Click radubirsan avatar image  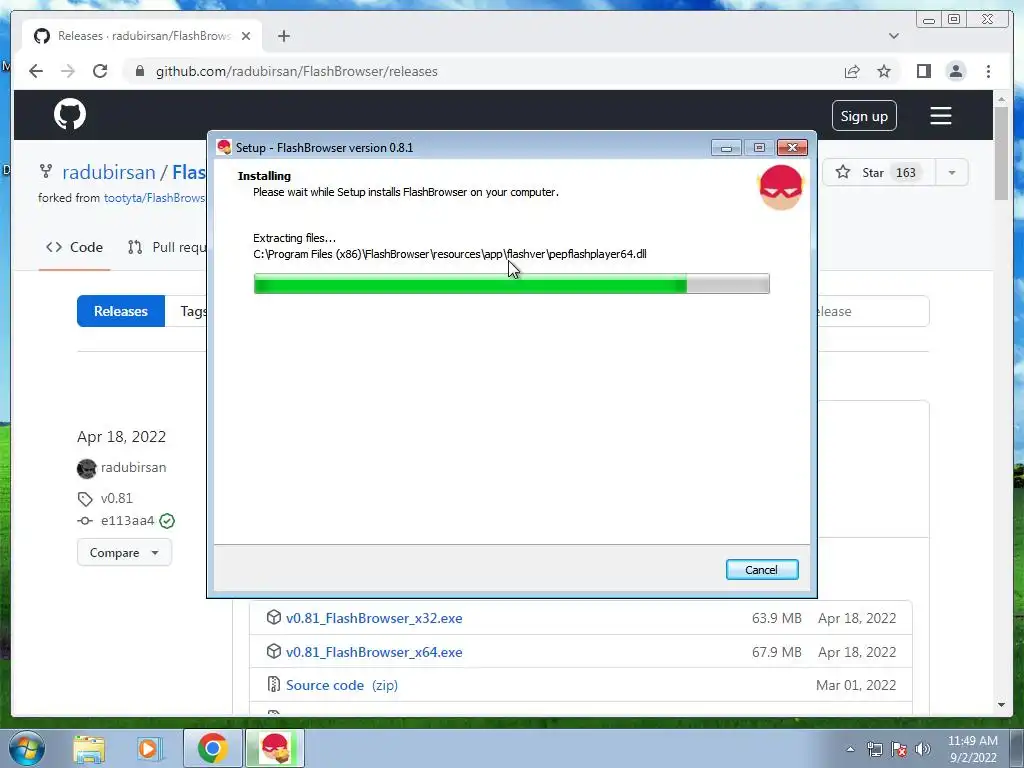[86, 468]
